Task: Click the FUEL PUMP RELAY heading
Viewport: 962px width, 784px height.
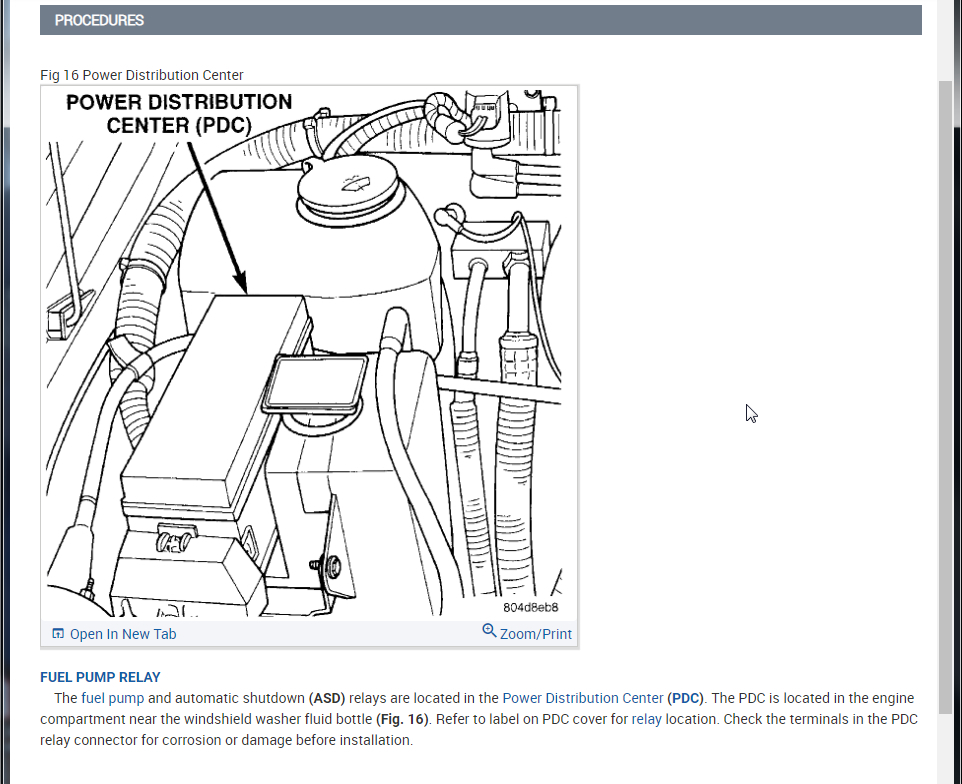Action: click(x=100, y=677)
